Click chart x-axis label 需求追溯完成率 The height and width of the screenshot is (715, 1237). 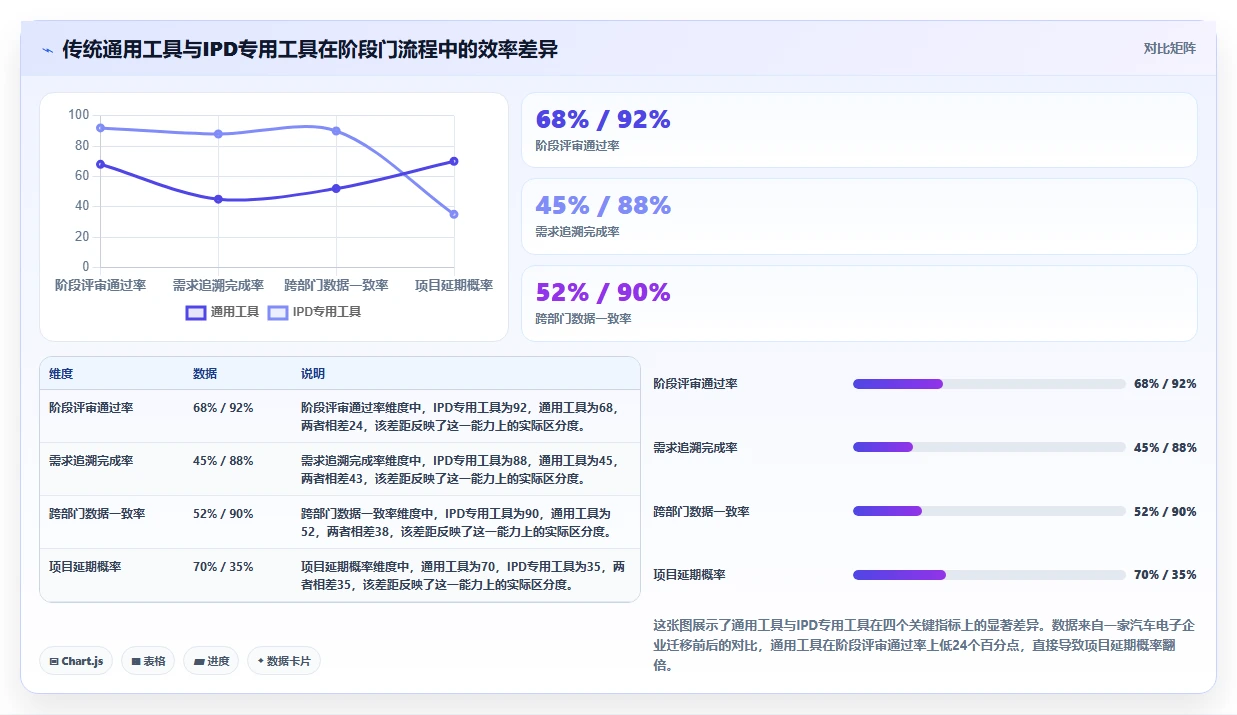[x=218, y=286]
